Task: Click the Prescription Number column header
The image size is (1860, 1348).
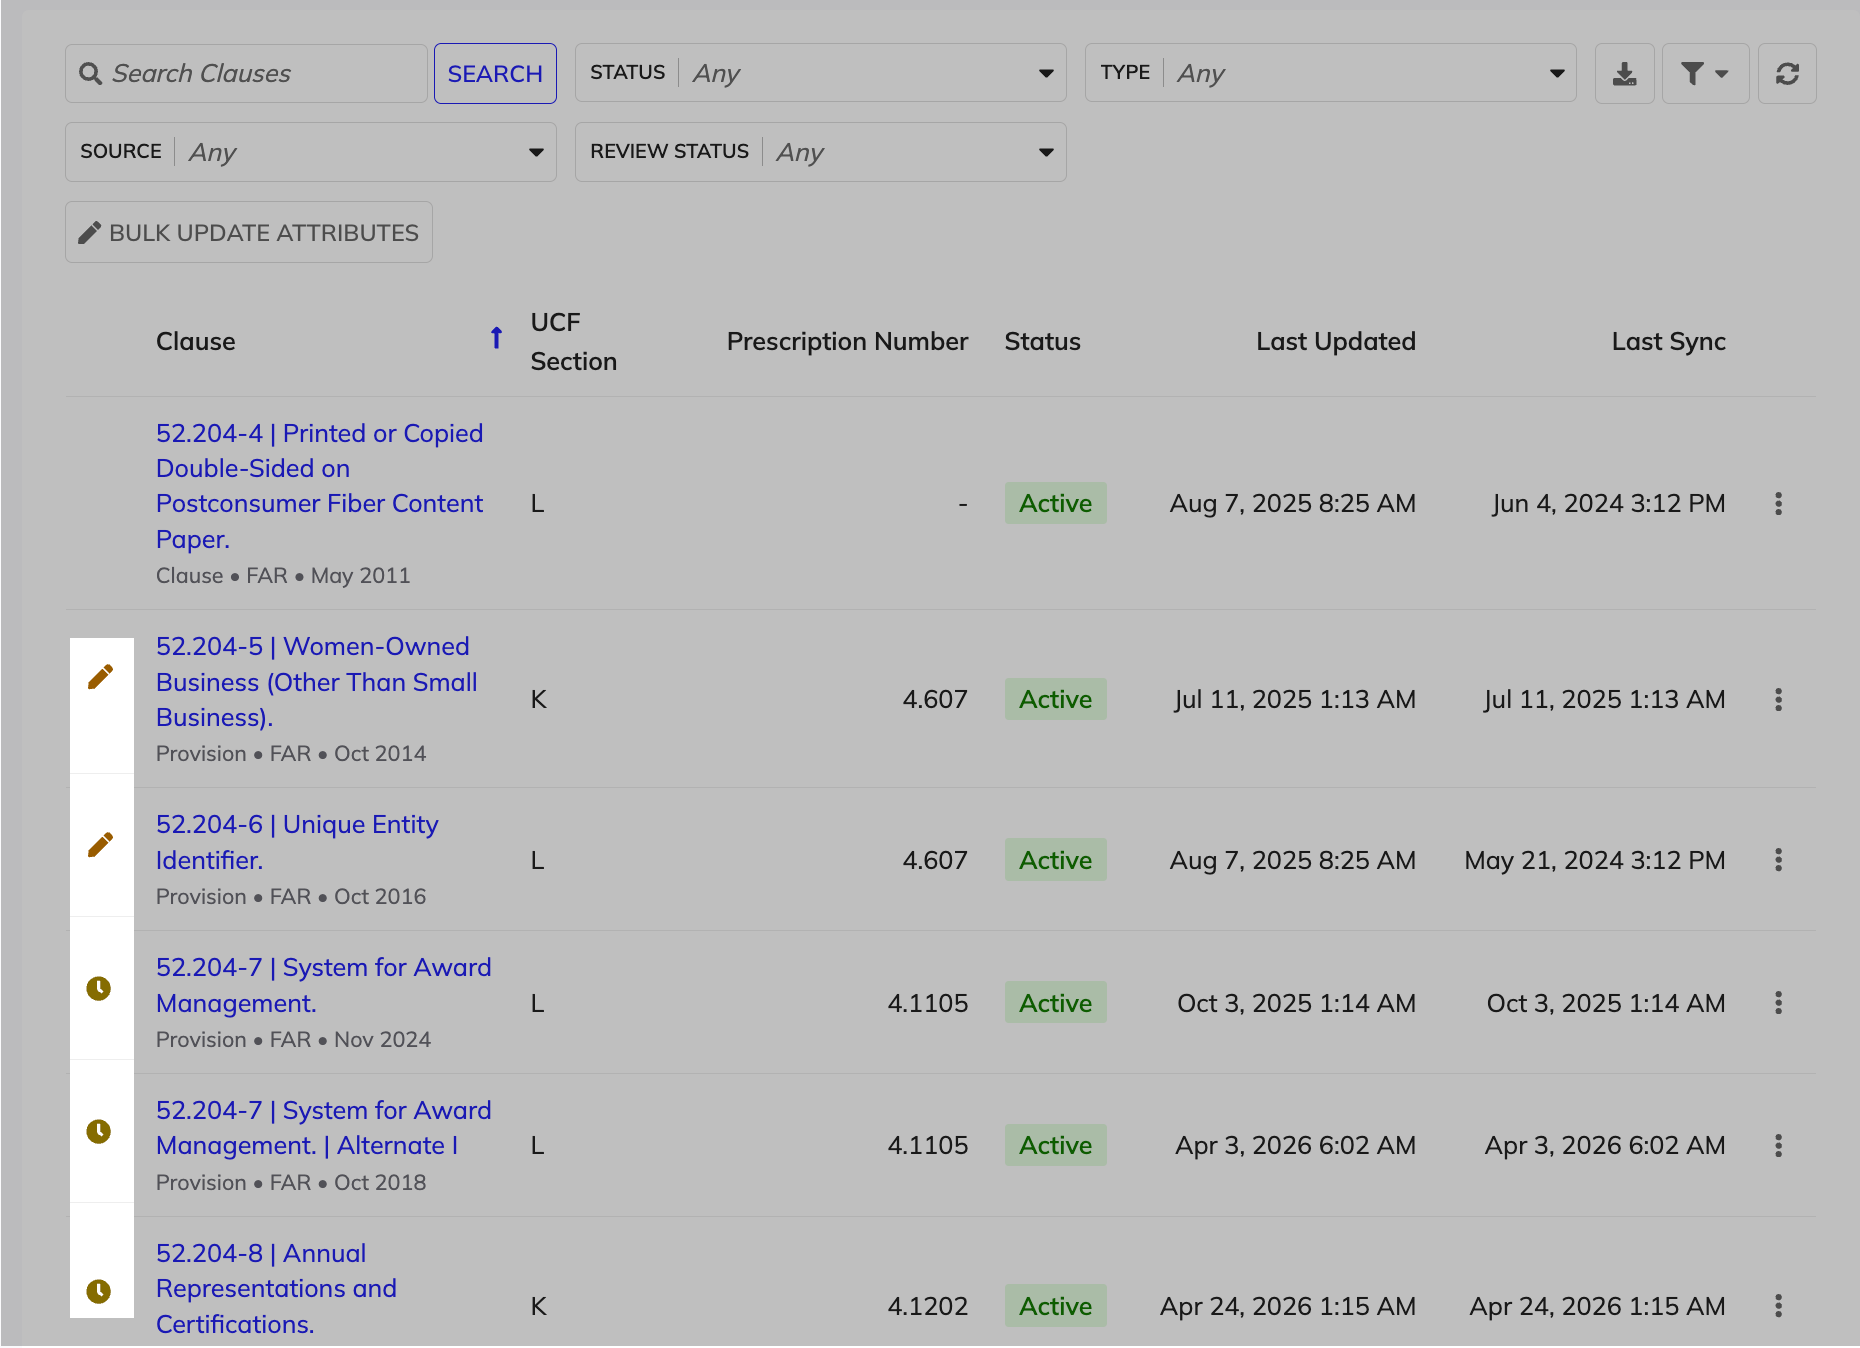Action: (x=847, y=342)
